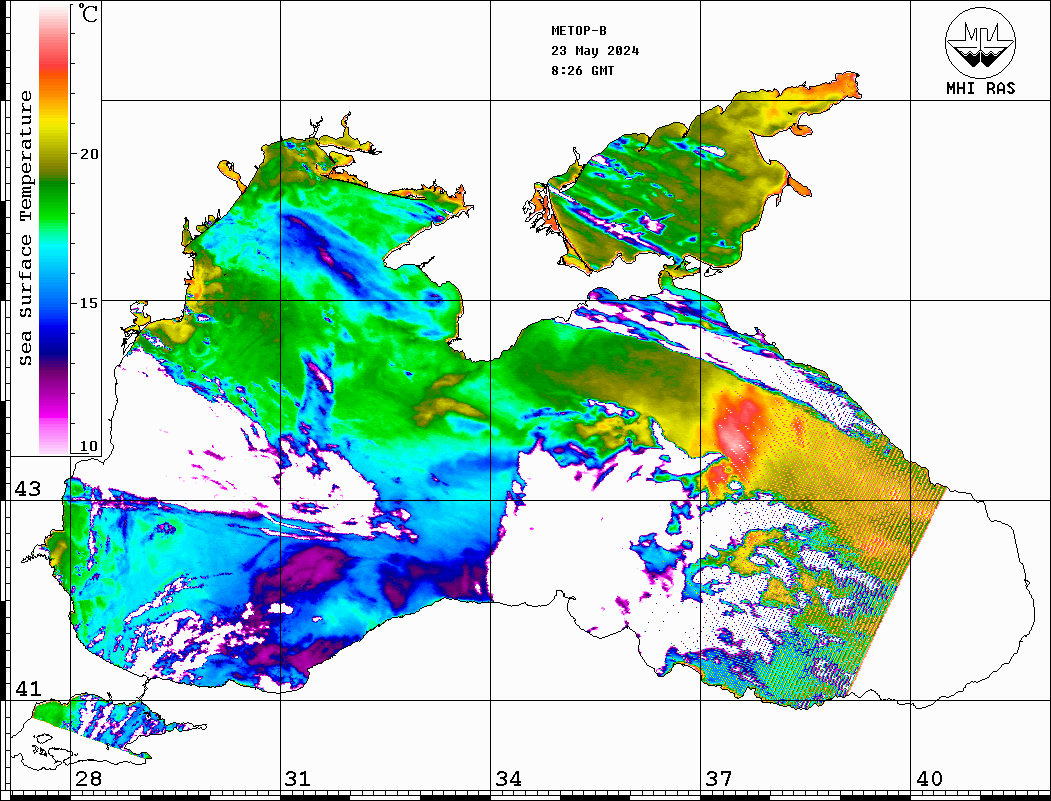The height and width of the screenshot is (801, 1051).
Task: Click latitude label 43
Action: (28, 489)
